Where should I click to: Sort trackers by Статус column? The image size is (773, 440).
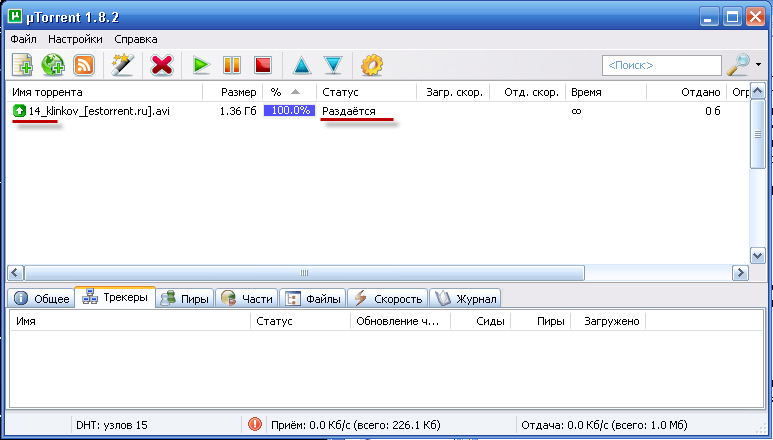coord(301,321)
